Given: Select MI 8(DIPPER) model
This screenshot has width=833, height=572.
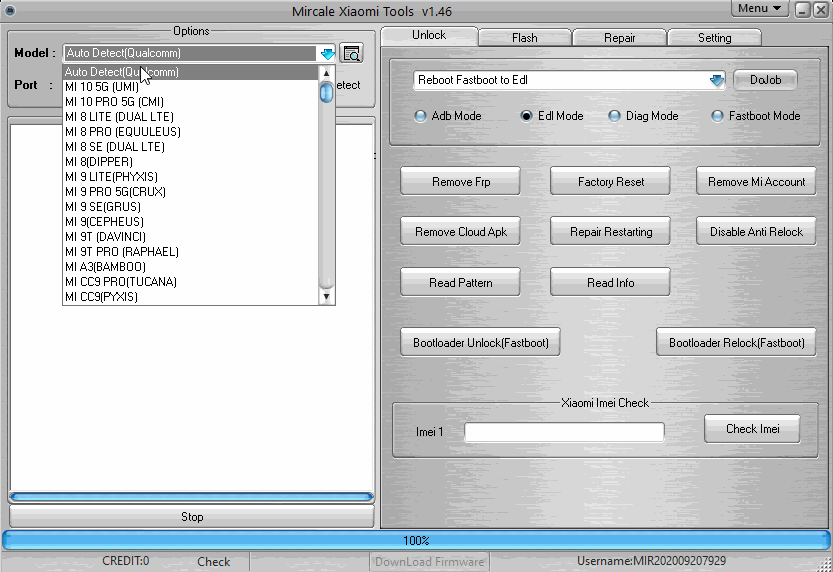Looking at the screenshot, I should [x=191, y=162].
